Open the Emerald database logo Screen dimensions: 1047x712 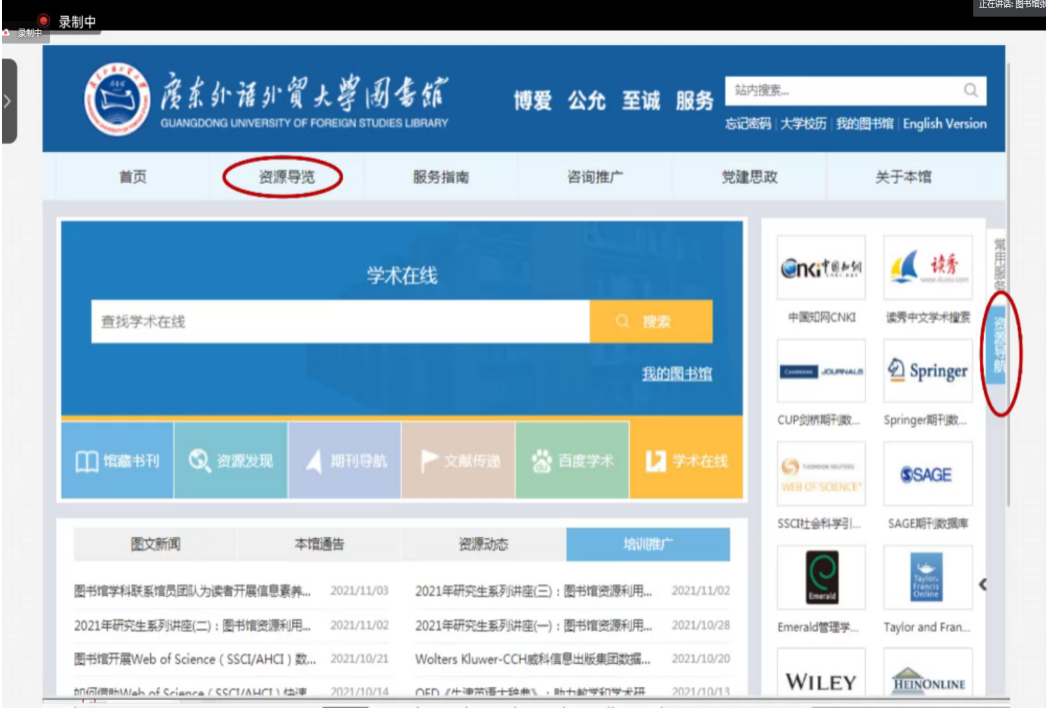click(x=821, y=578)
